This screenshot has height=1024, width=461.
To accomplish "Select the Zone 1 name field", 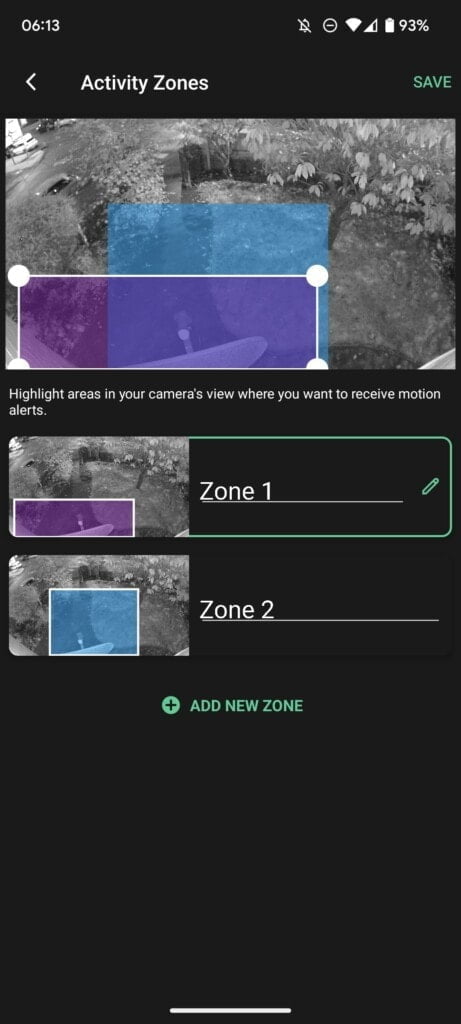I will pyautogui.click(x=301, y=491).
